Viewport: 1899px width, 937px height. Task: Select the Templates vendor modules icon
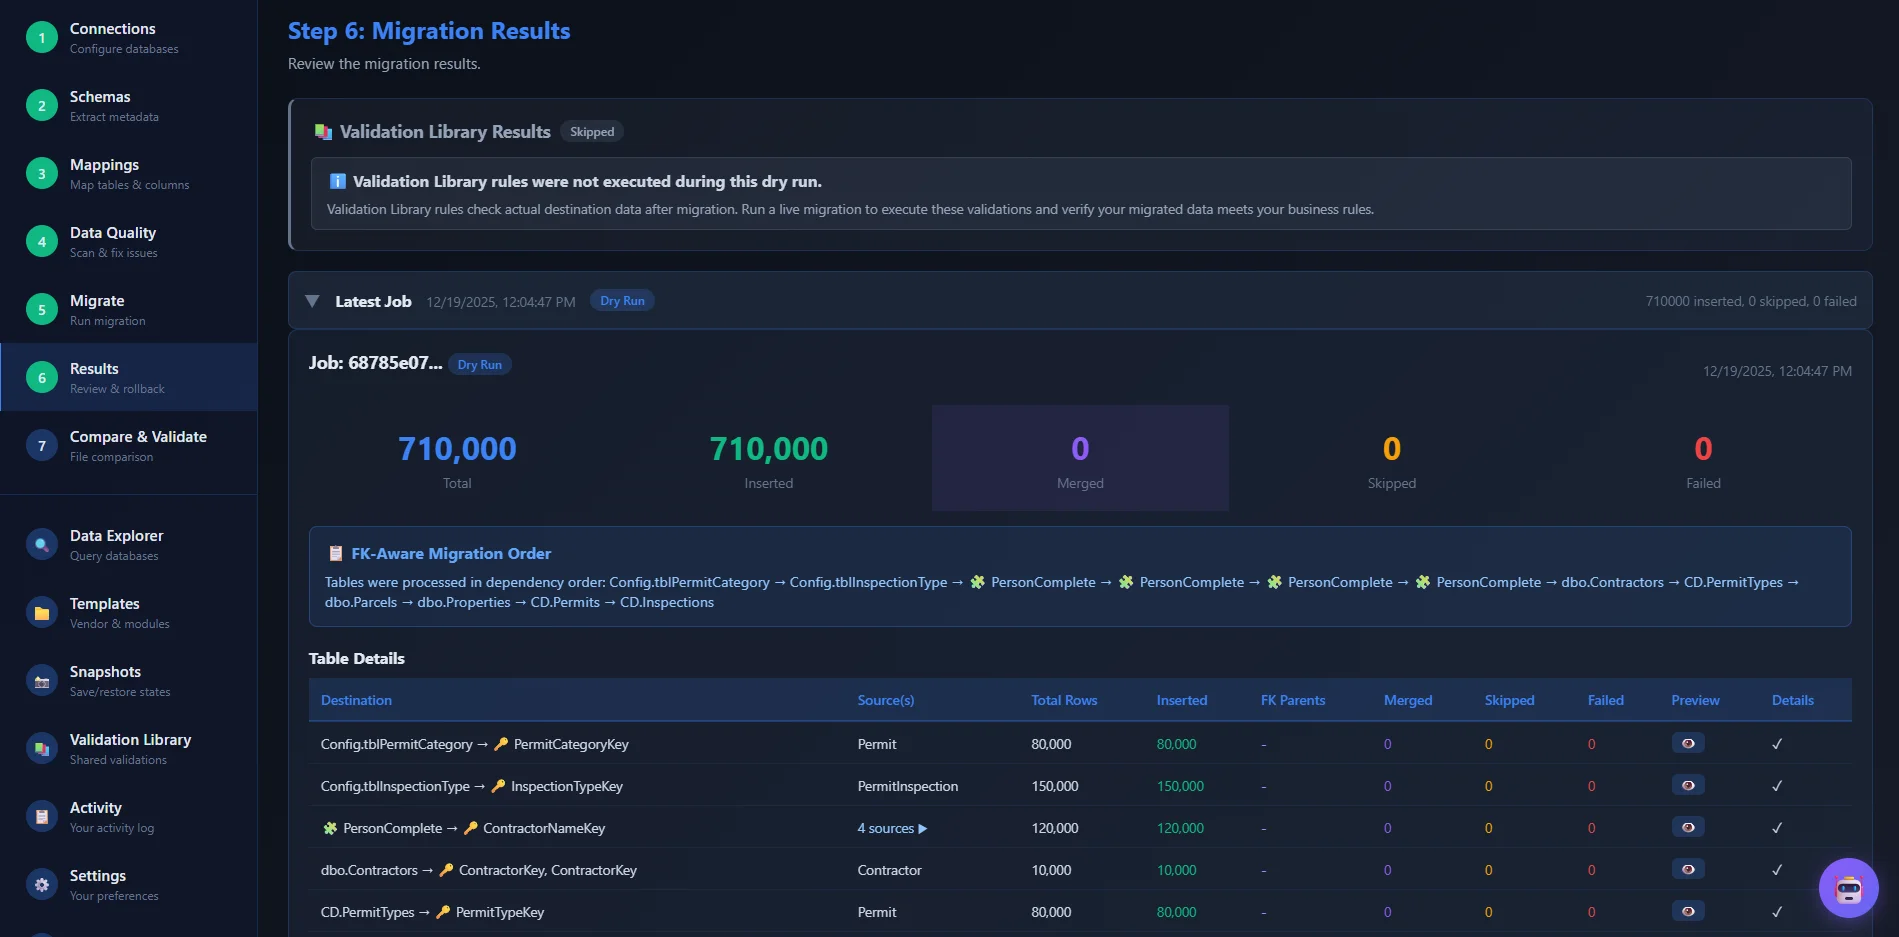pos(40,612)
